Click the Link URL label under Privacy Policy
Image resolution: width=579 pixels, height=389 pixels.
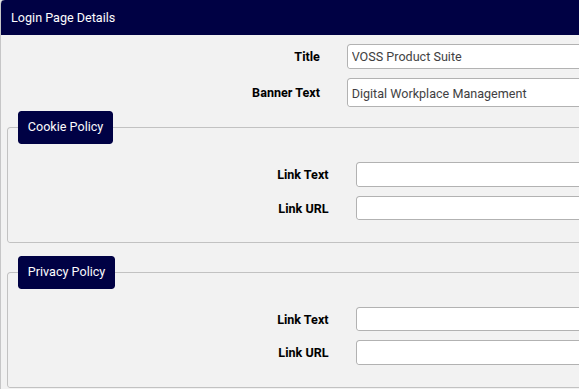303,352
